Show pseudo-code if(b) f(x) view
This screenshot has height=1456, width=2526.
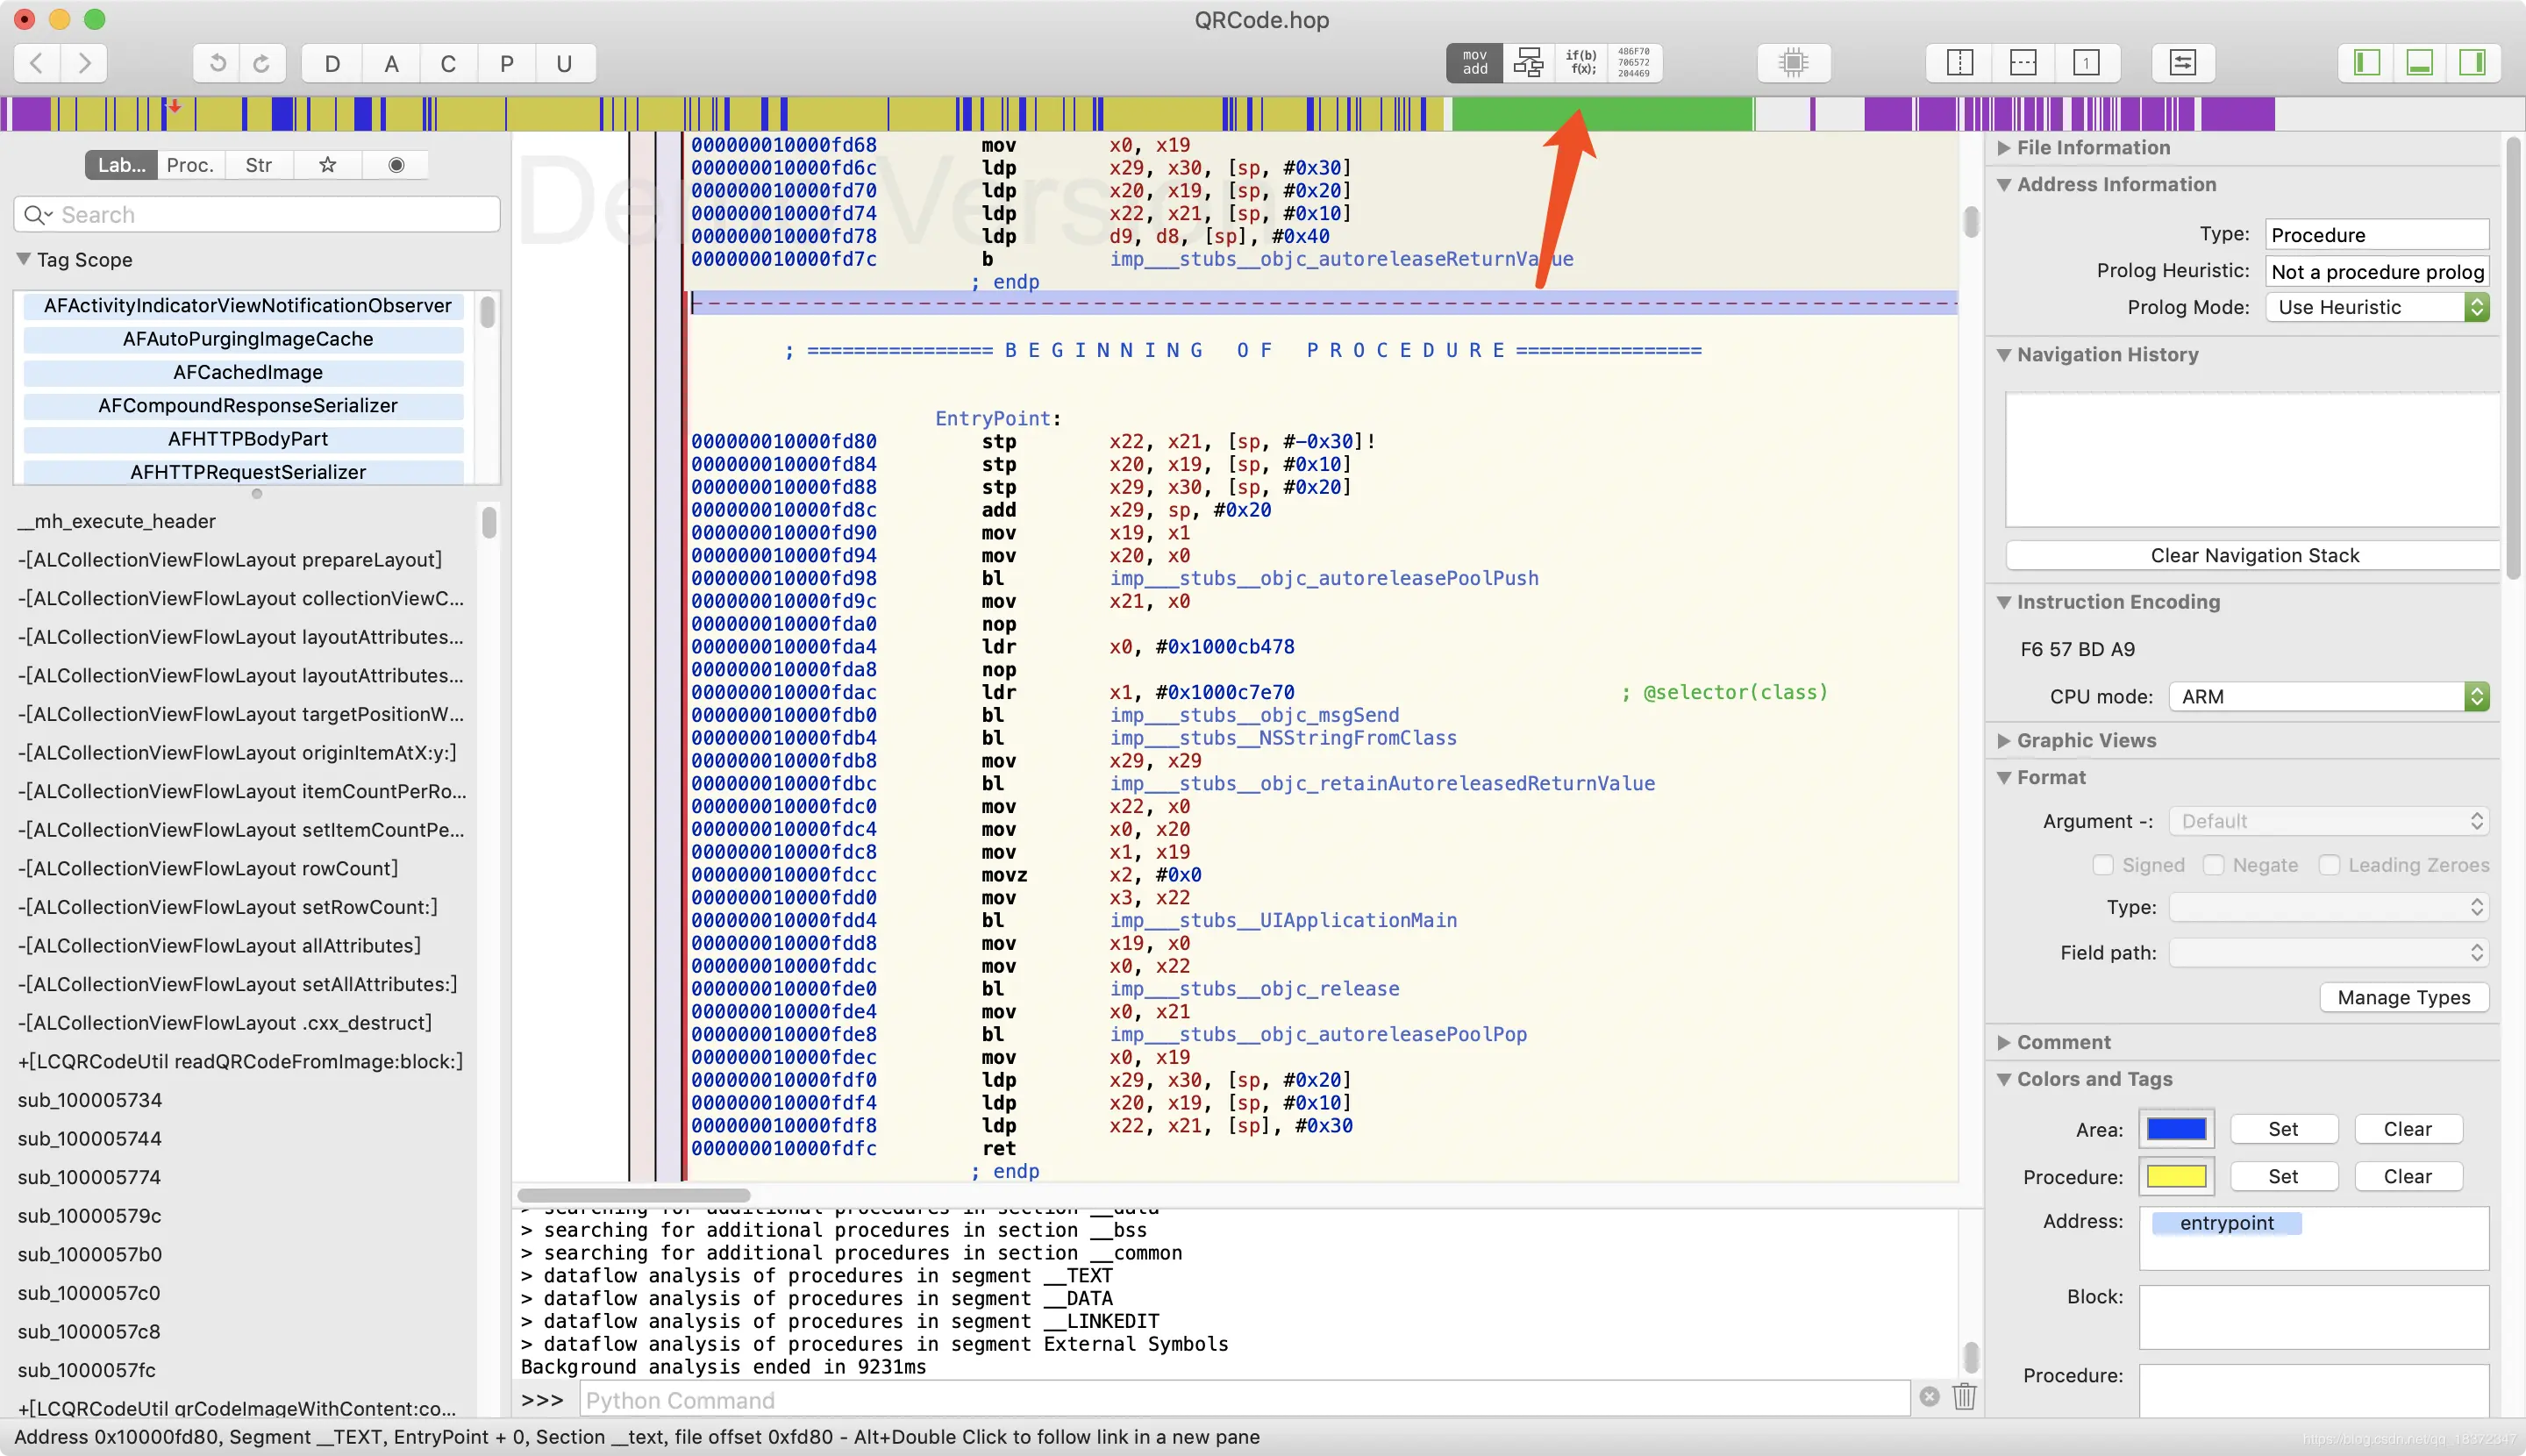tap(1580, 62)
